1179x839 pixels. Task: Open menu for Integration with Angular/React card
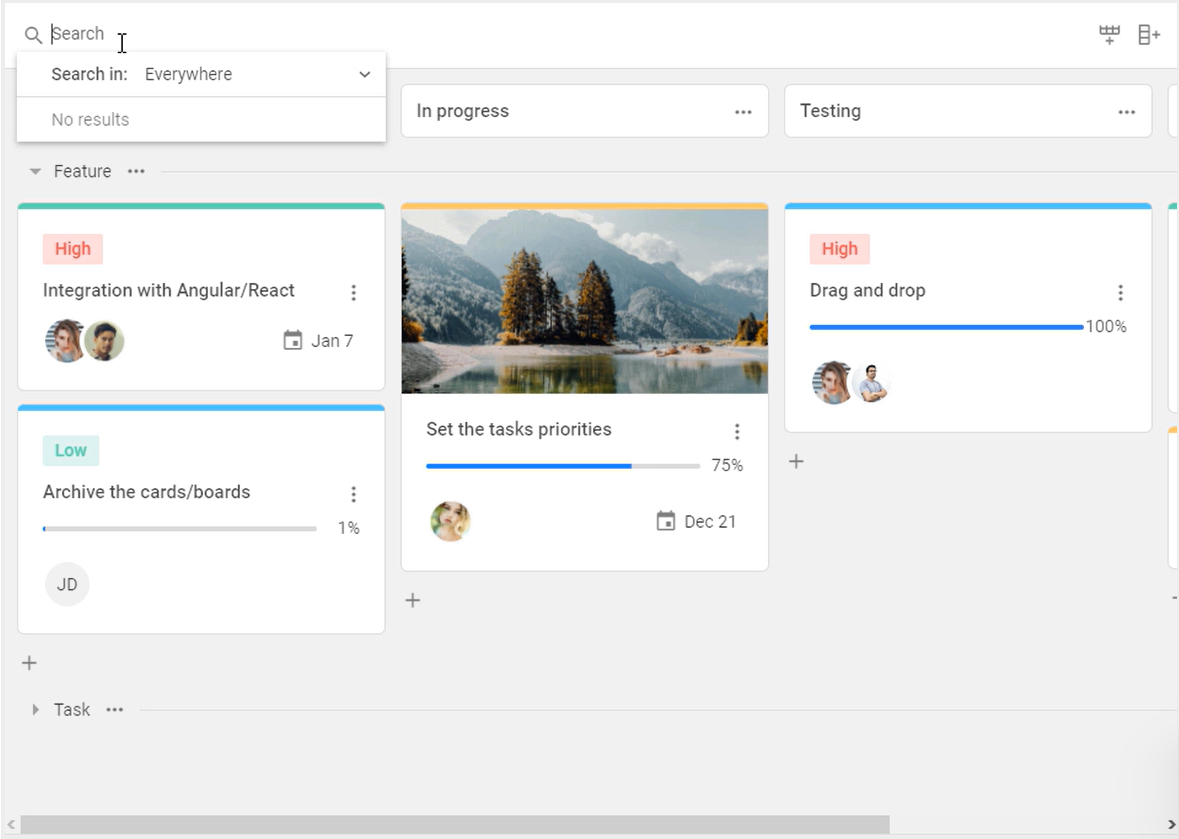(x=353, y=292)
